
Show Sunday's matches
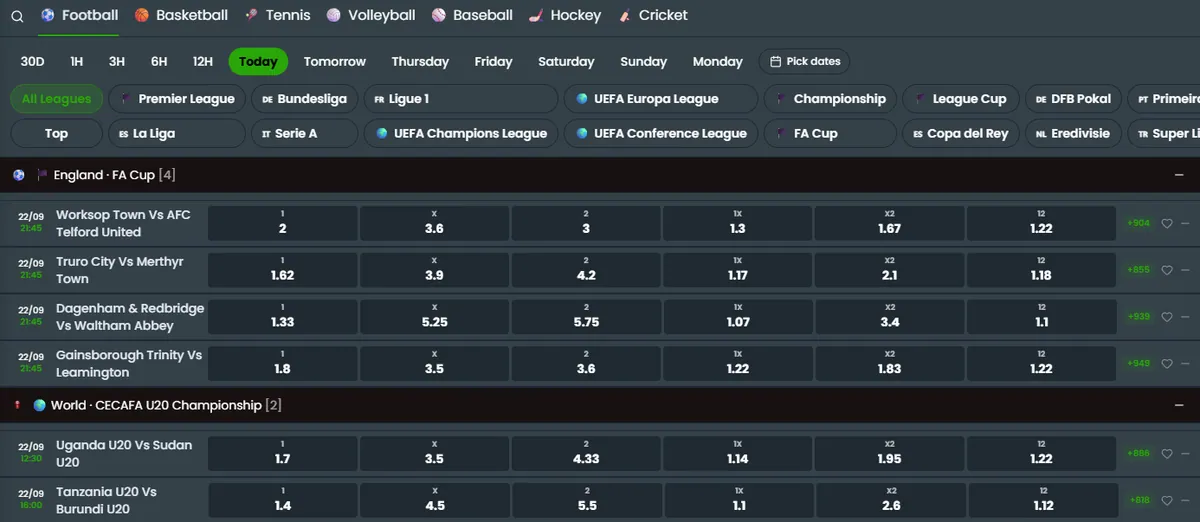tap(643, 61)
